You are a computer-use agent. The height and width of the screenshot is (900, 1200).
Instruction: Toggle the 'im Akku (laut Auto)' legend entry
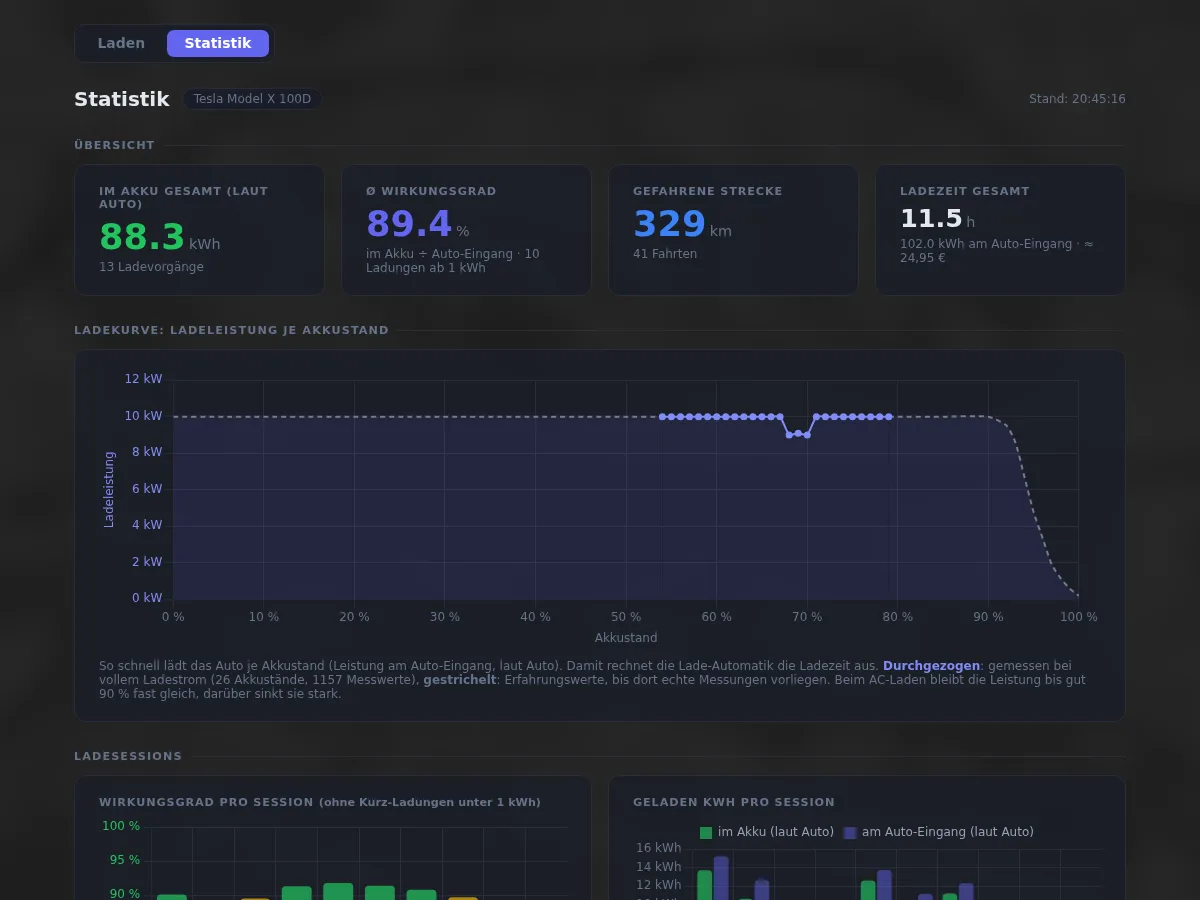click(767, 832)
